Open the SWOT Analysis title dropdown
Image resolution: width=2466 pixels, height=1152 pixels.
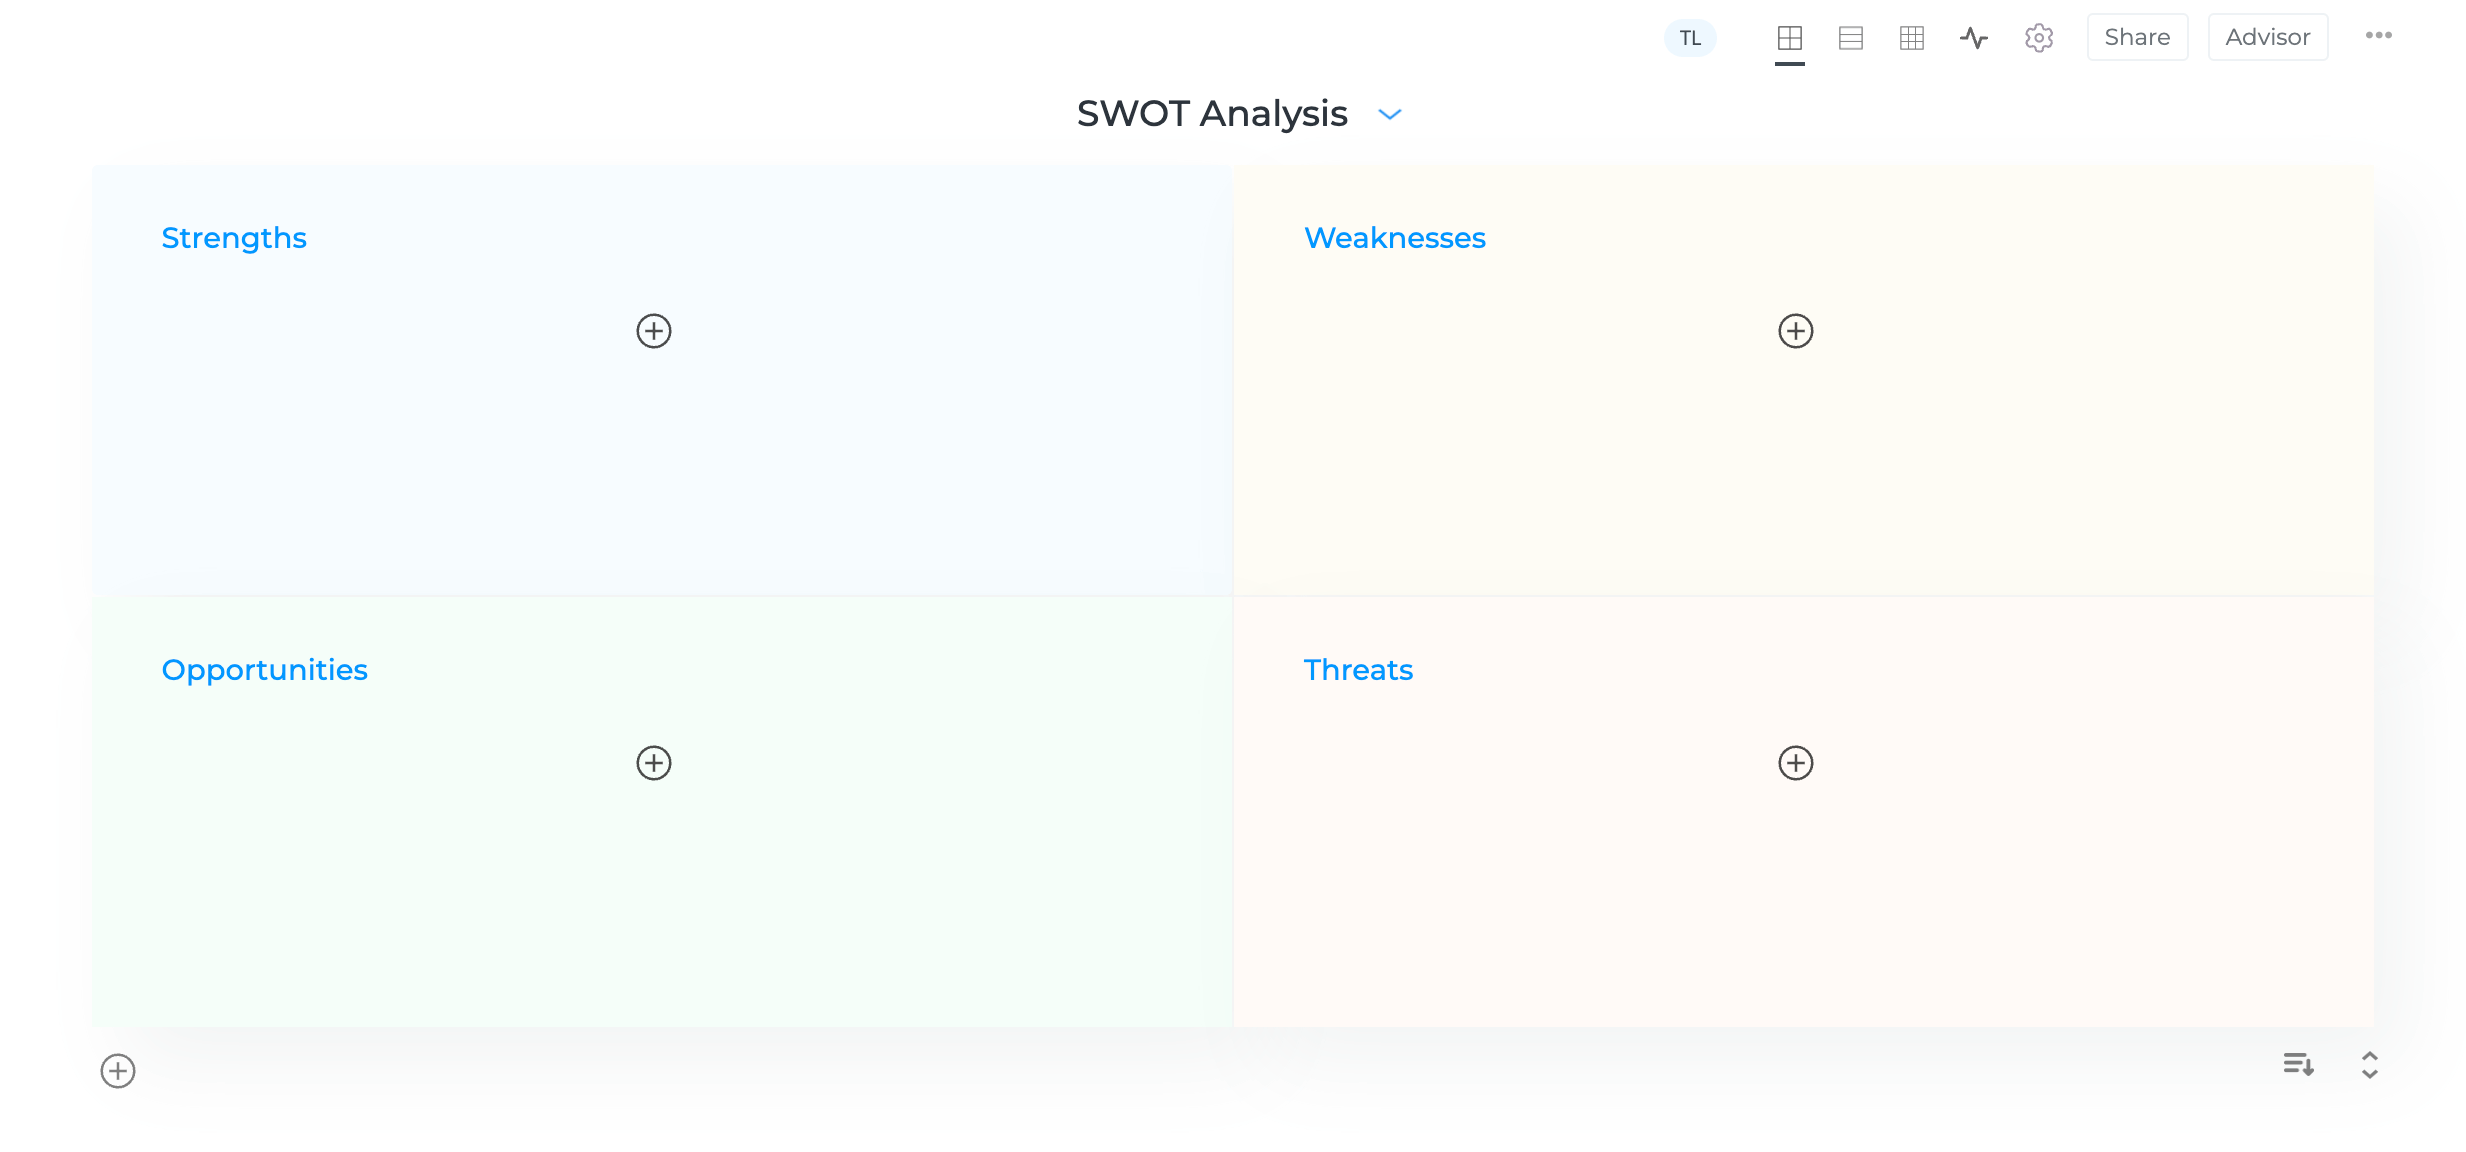point(1390,114)
